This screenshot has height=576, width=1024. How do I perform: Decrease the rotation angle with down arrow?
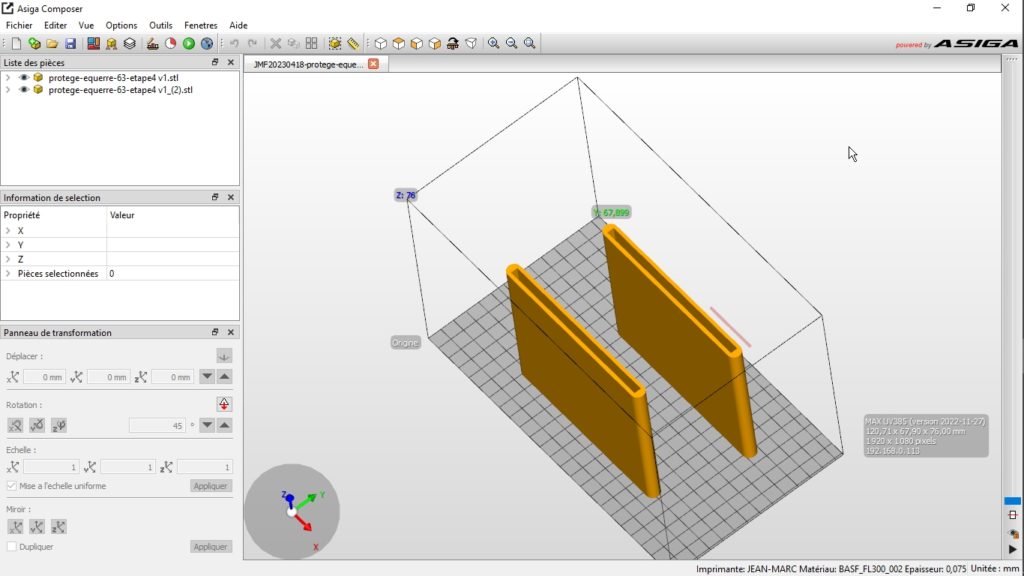(207, 425)
